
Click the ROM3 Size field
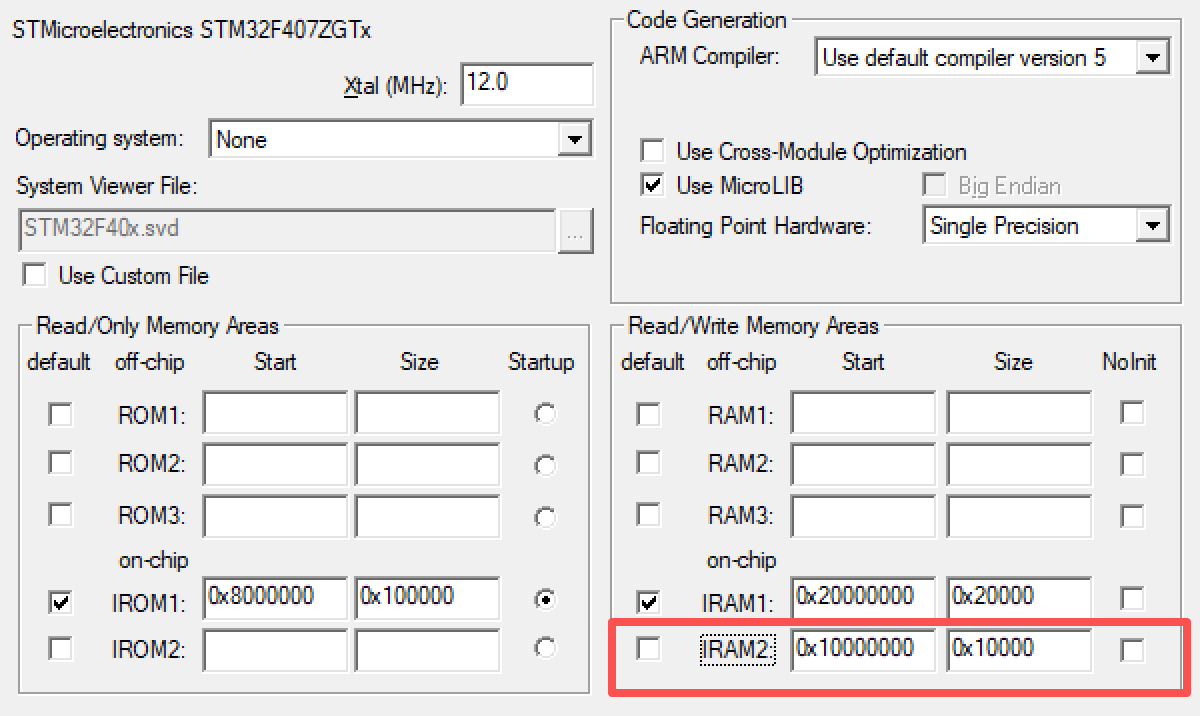click(x=427, y=516)
